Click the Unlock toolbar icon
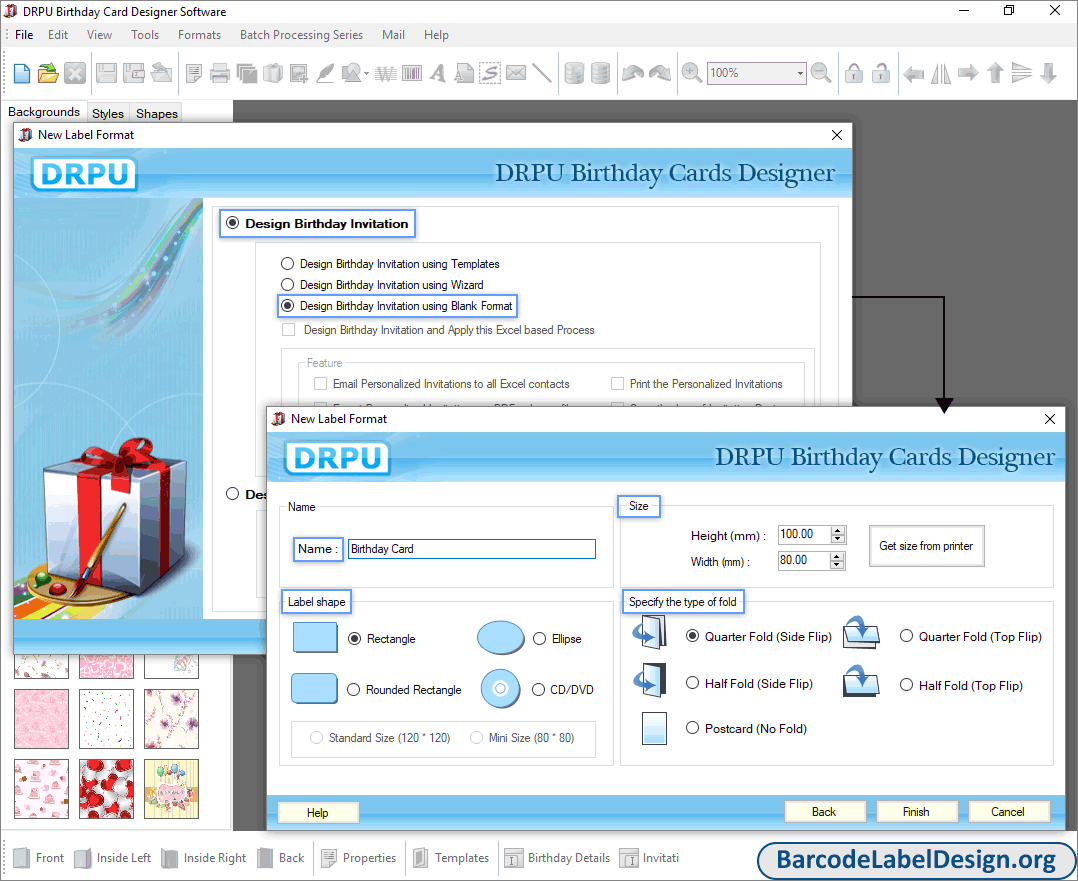Screen dimensions: 1078x881 pyautogui.click(x=881, y=73)
